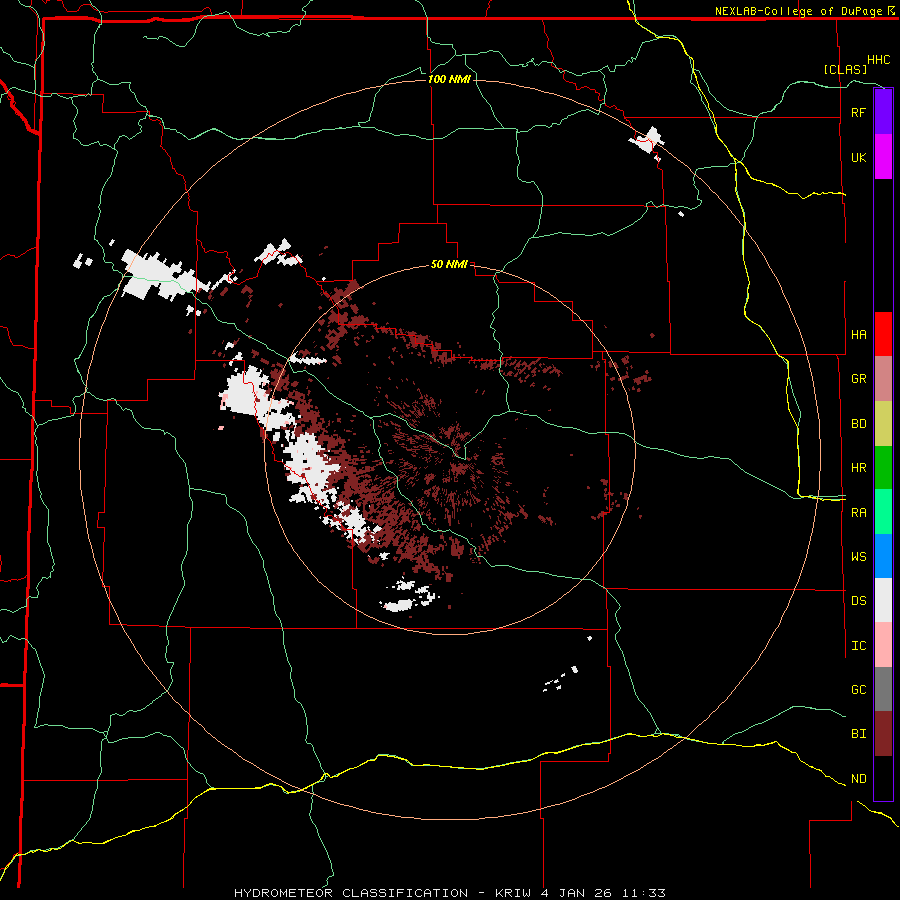Click the red HA legend color swatch
This screenshot has height=900, width=900.
point(883,334)
